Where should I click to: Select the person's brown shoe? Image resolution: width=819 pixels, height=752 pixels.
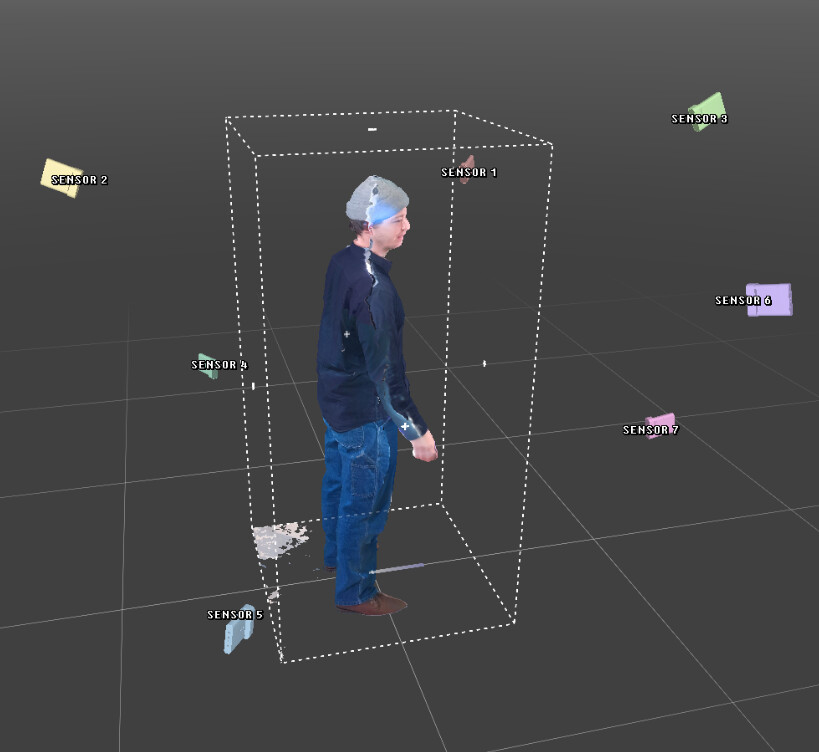(x=373, y=604)
